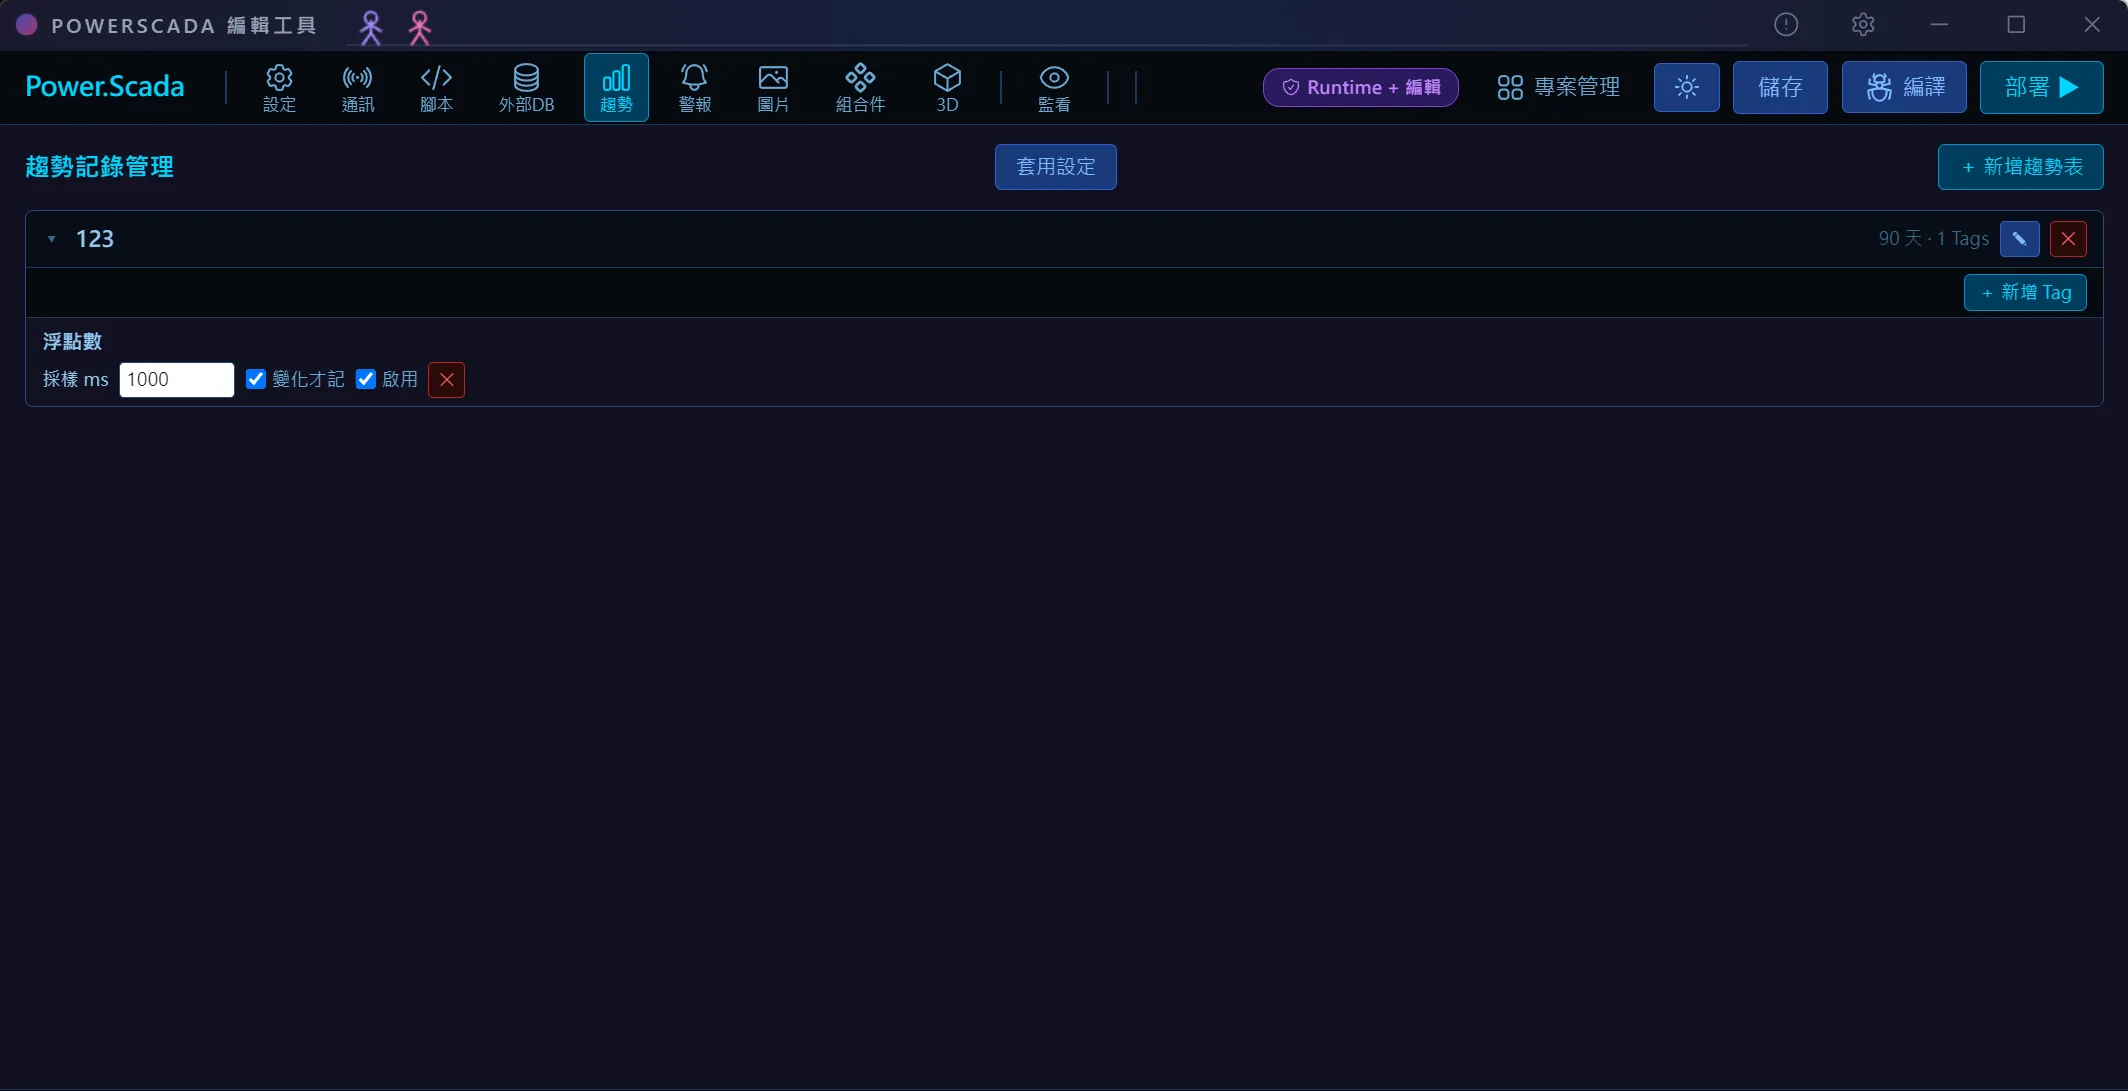The image size is (2128, 1091).
Task: Open the 通訊 communication tool
Action: (357, 87)
